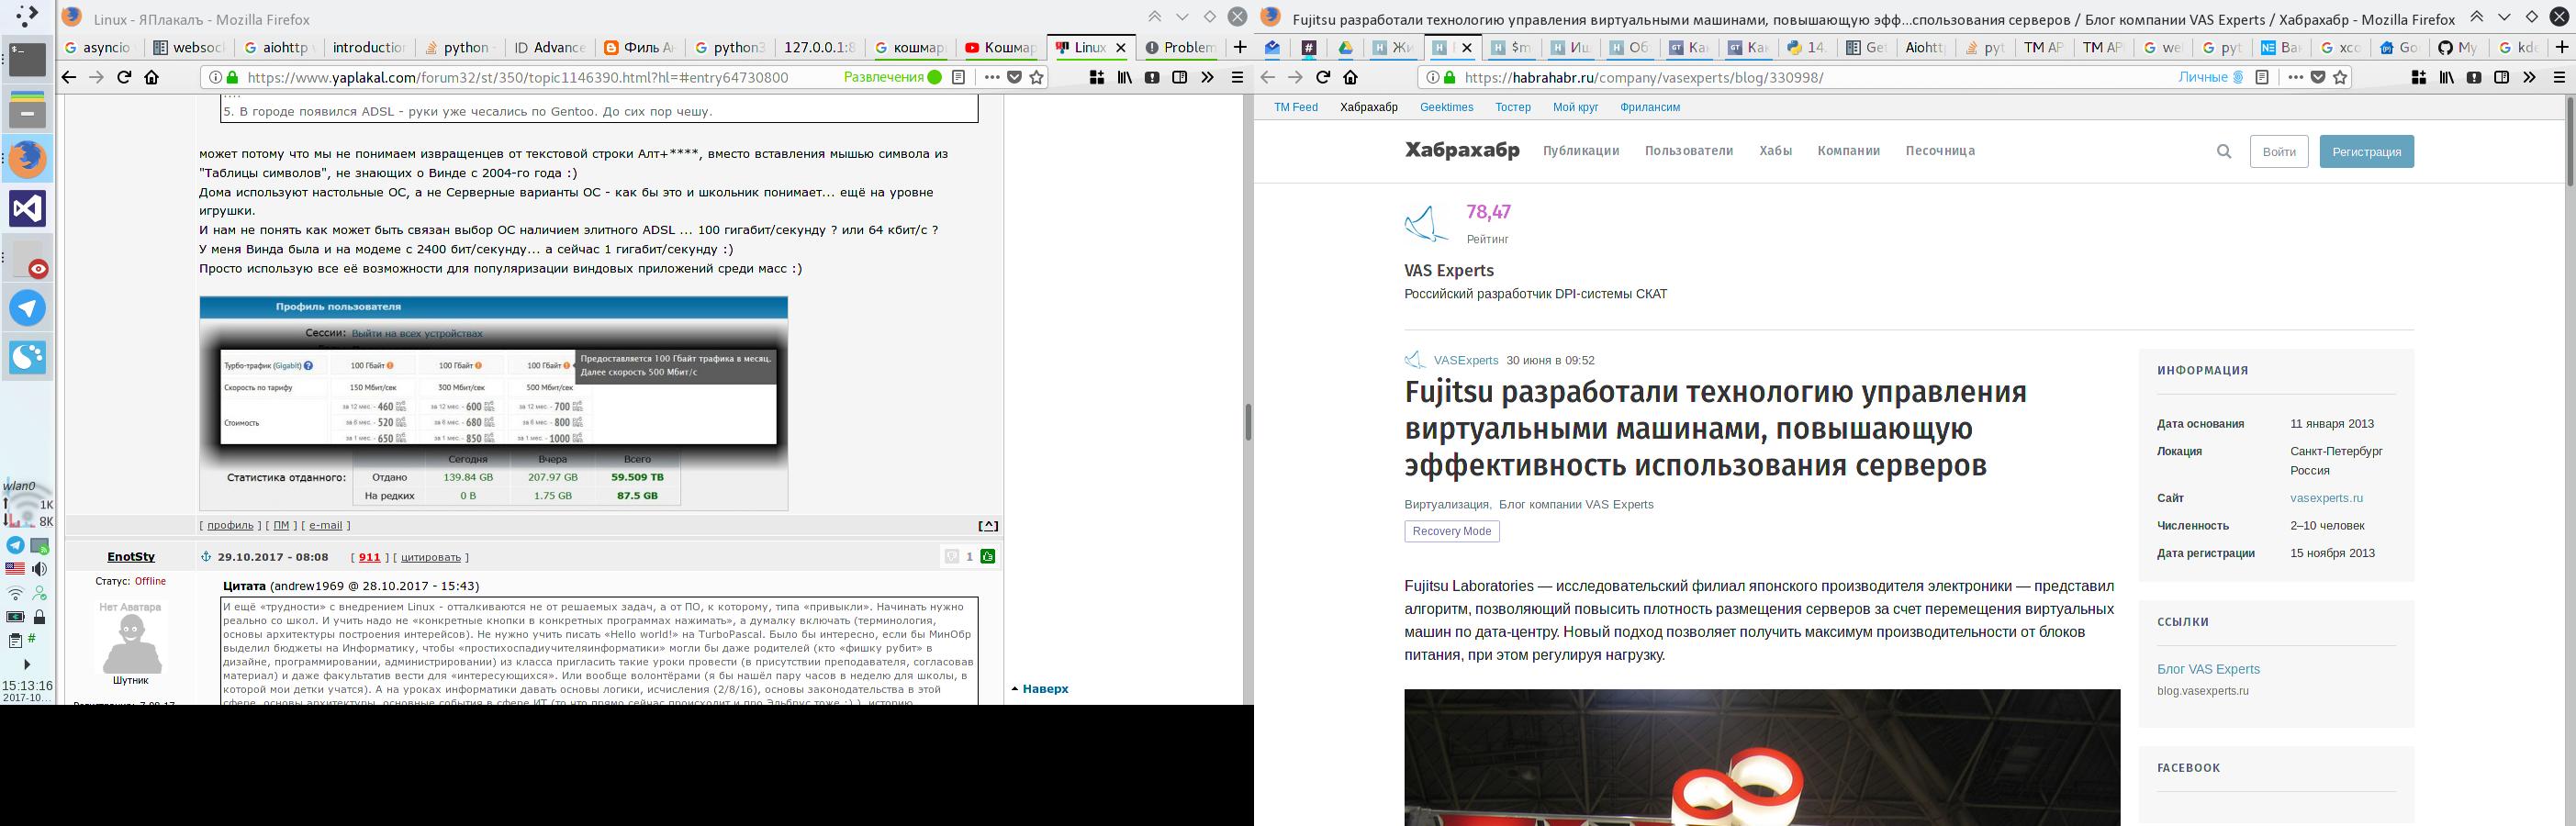
Task: Open the Фрилансим link in top bar
Action: 1650,107
